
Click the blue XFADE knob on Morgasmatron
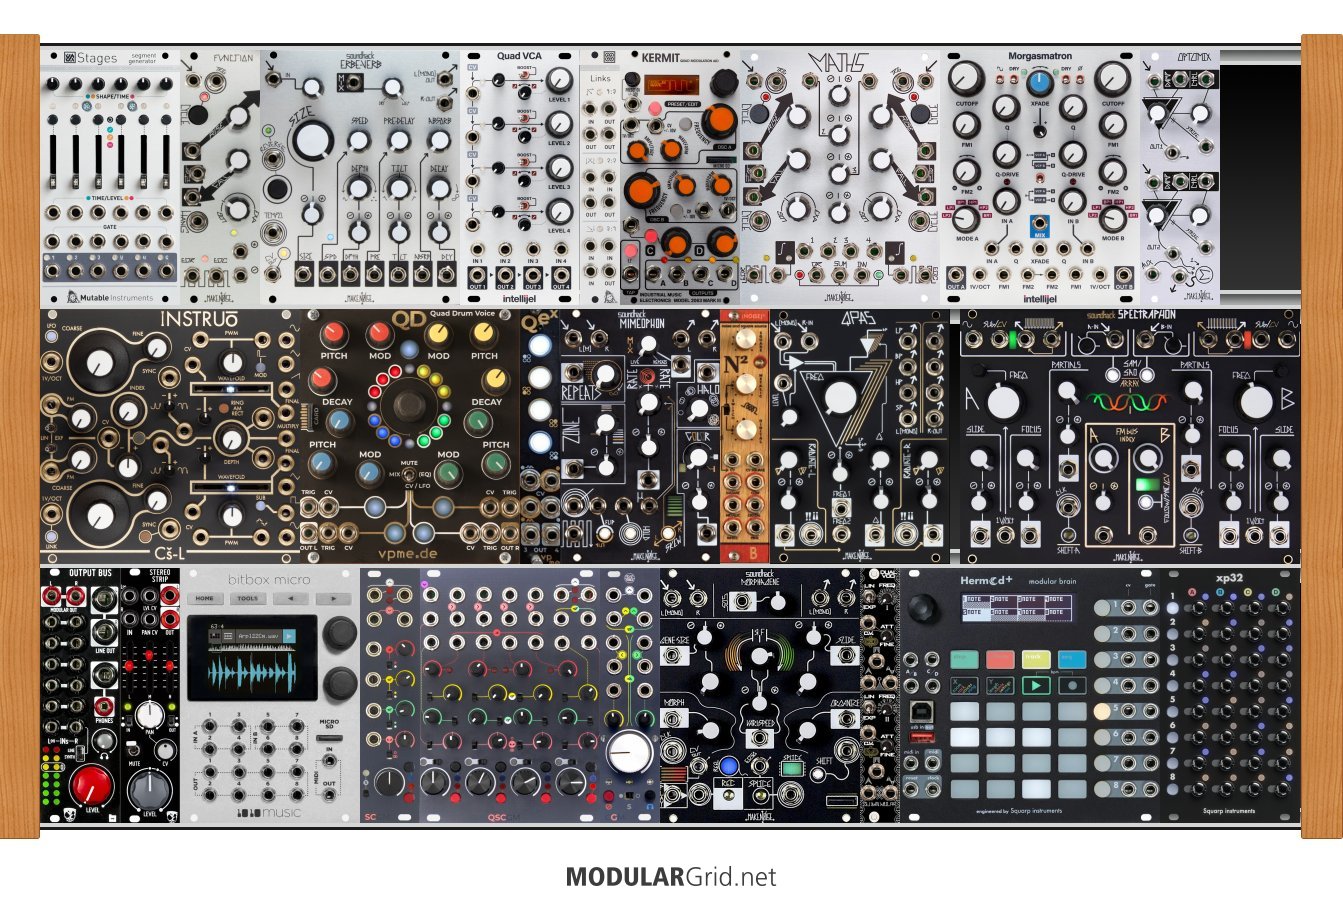point(1040,84)
